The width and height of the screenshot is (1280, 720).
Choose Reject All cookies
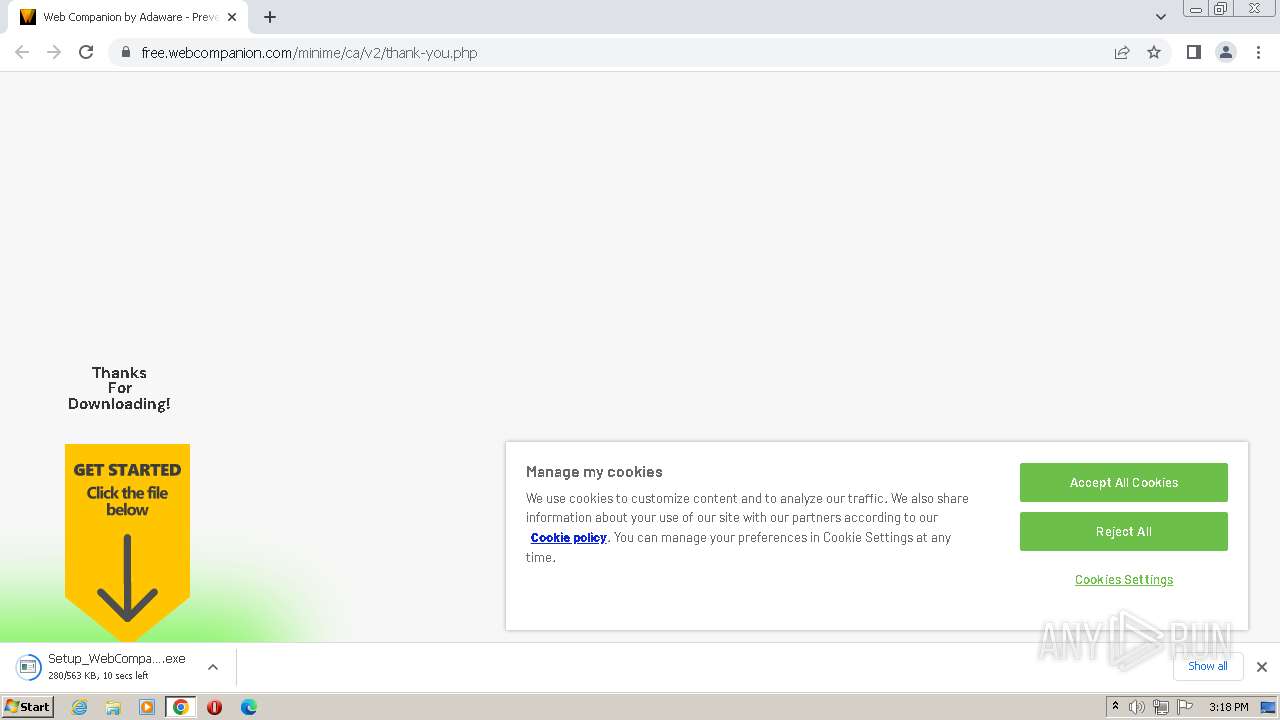click(1124, 531)
